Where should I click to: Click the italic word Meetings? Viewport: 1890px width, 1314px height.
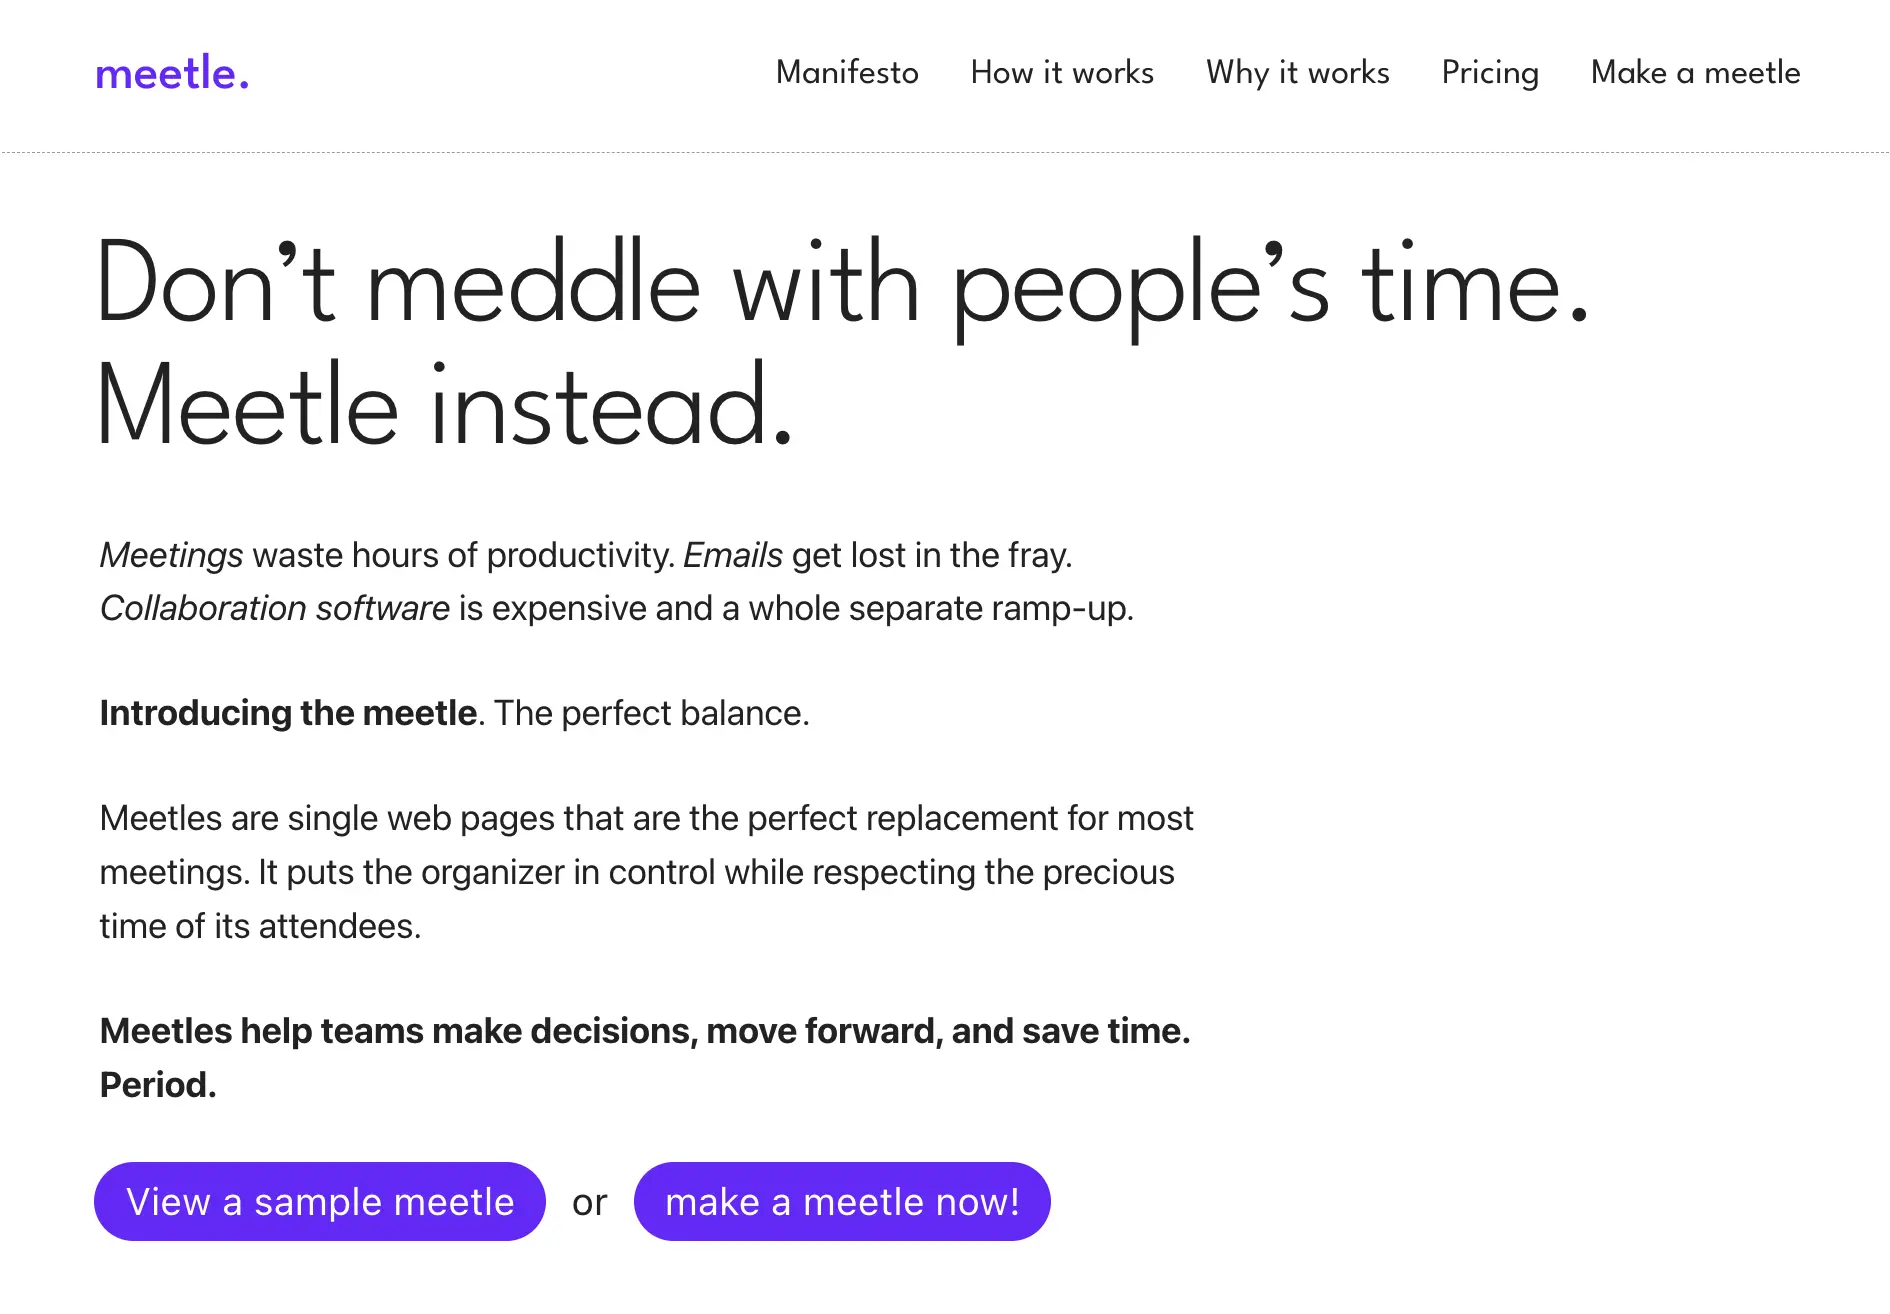[171, 555]
